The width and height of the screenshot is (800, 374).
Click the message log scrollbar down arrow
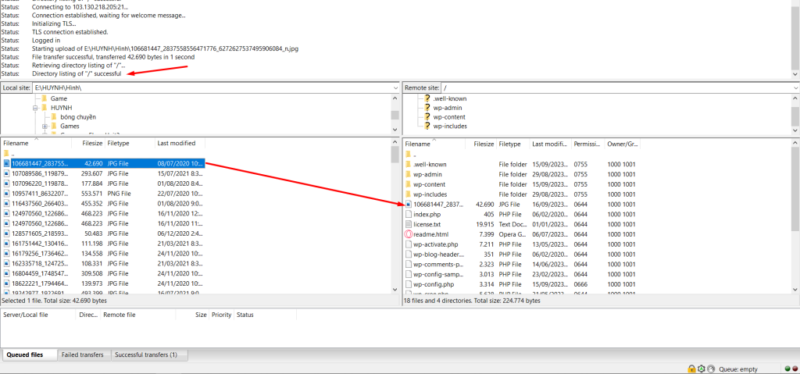pyautogui.click(x=795, y=74)
